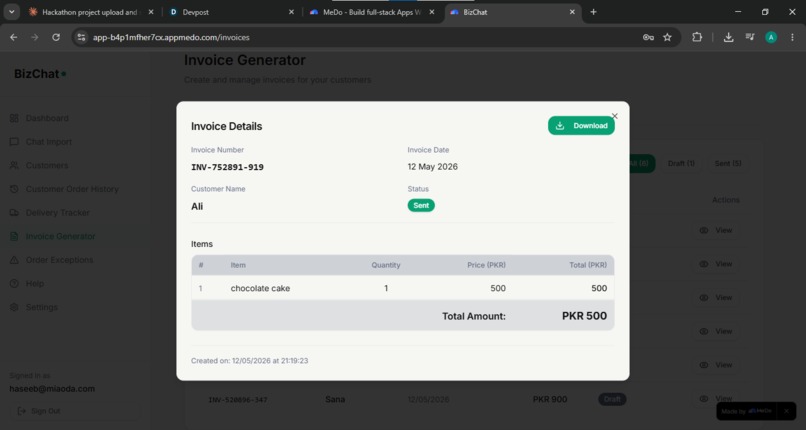Open Customers in the sidebar
The image size is (806, 430).
(47, 165)
